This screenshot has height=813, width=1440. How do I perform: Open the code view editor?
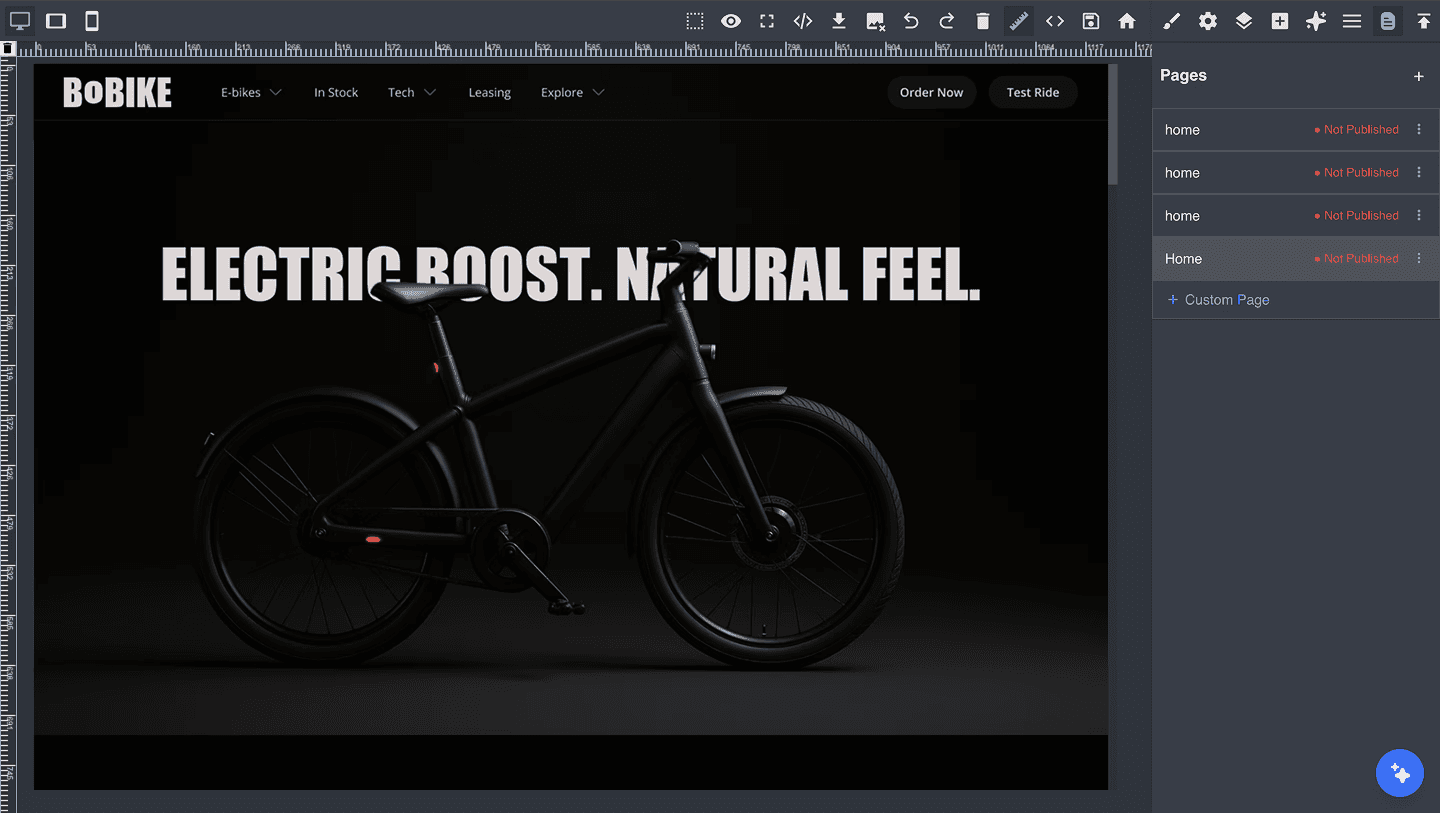point(802,20)
